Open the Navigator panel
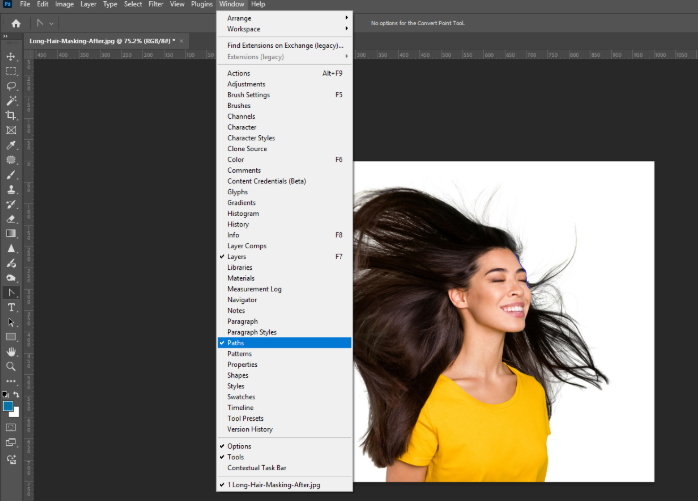 (x=284, y=300)
